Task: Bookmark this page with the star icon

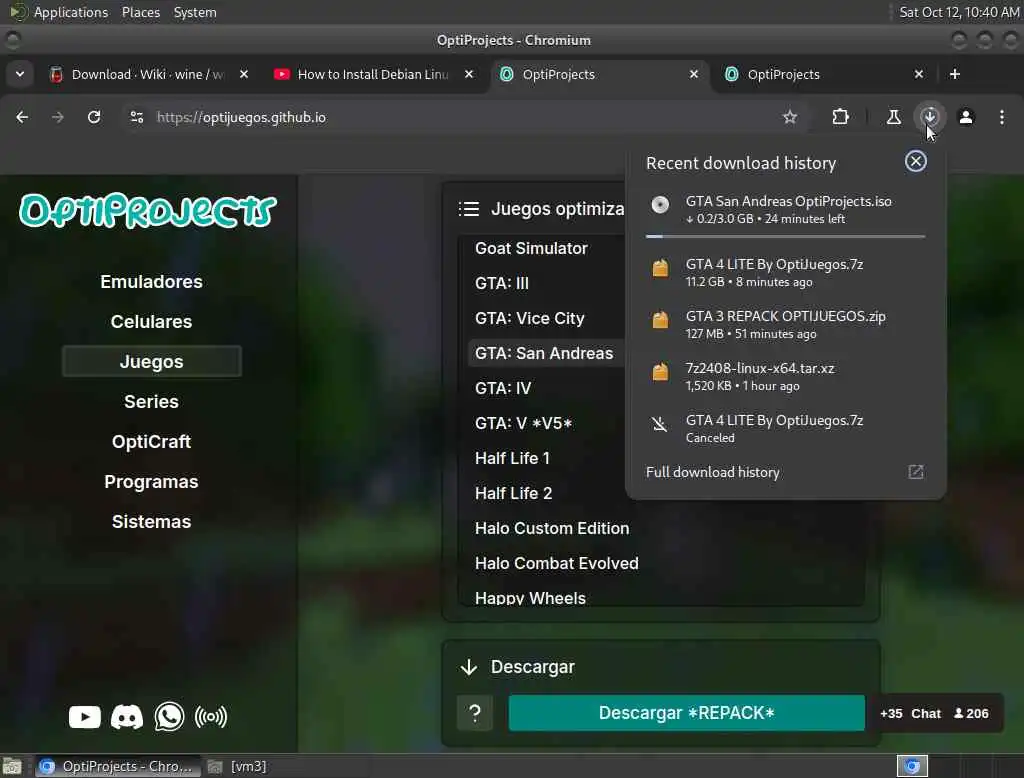Action: [790, 117]
